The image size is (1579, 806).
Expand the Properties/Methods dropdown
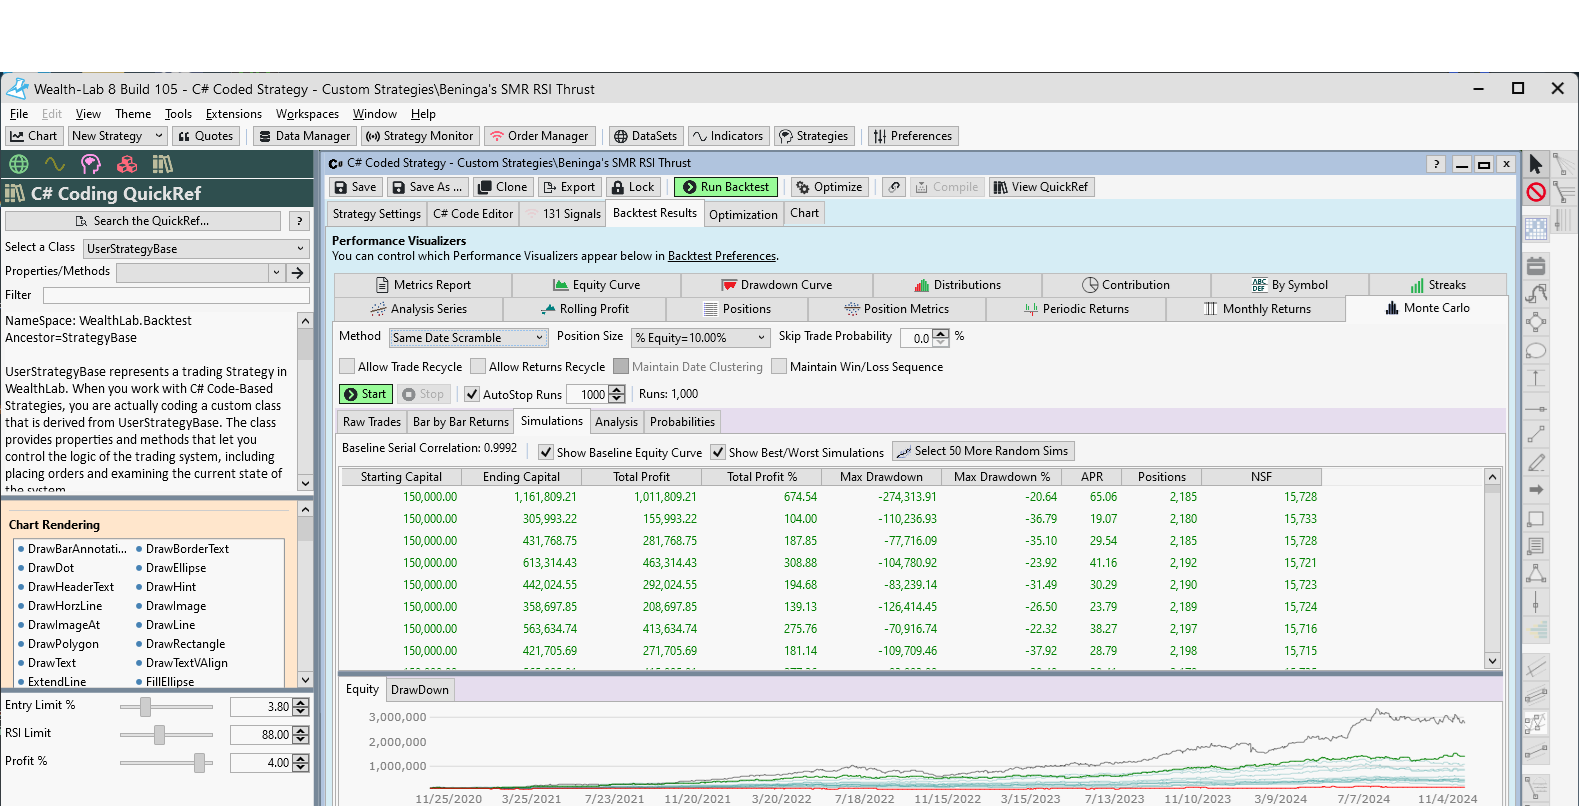tap(276, 273)
